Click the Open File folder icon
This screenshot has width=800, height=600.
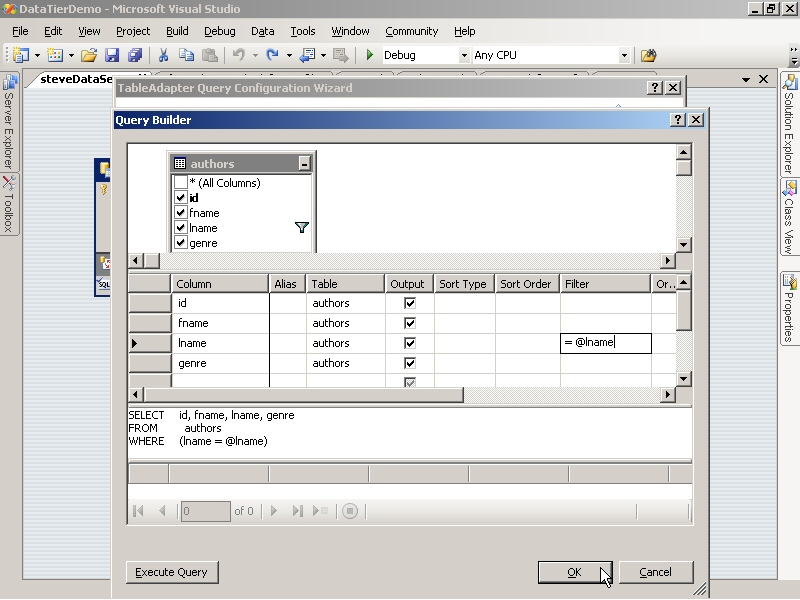point(89,55)
